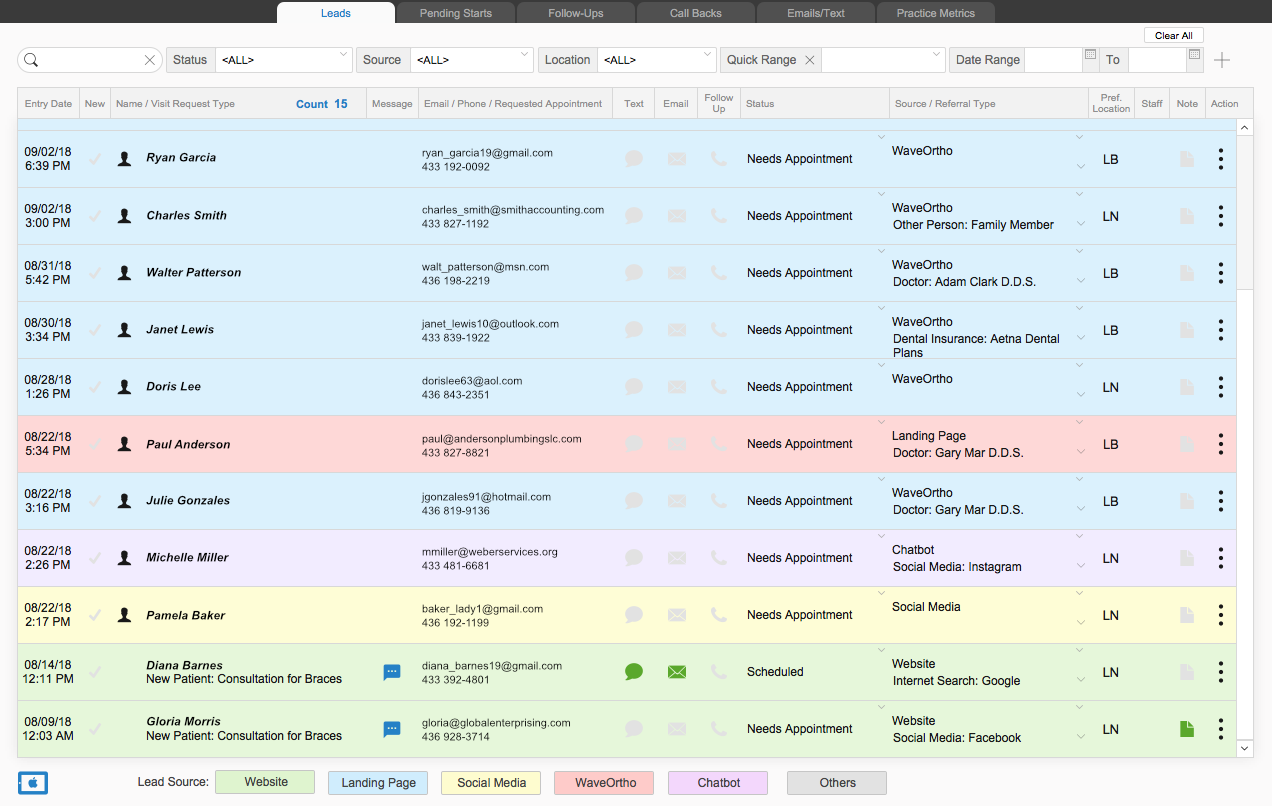The height and width of the screenshot is (806, 1272).
Task: Expand the Location filter dropdown
Action: click(x=656, y=60)
